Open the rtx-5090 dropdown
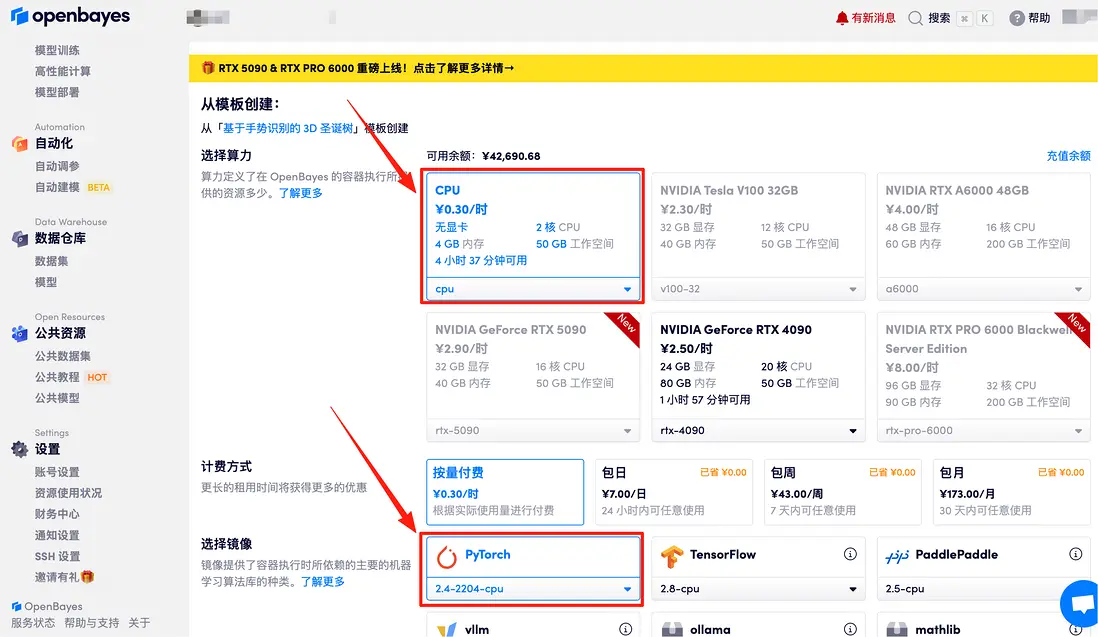 coord(533,430)
